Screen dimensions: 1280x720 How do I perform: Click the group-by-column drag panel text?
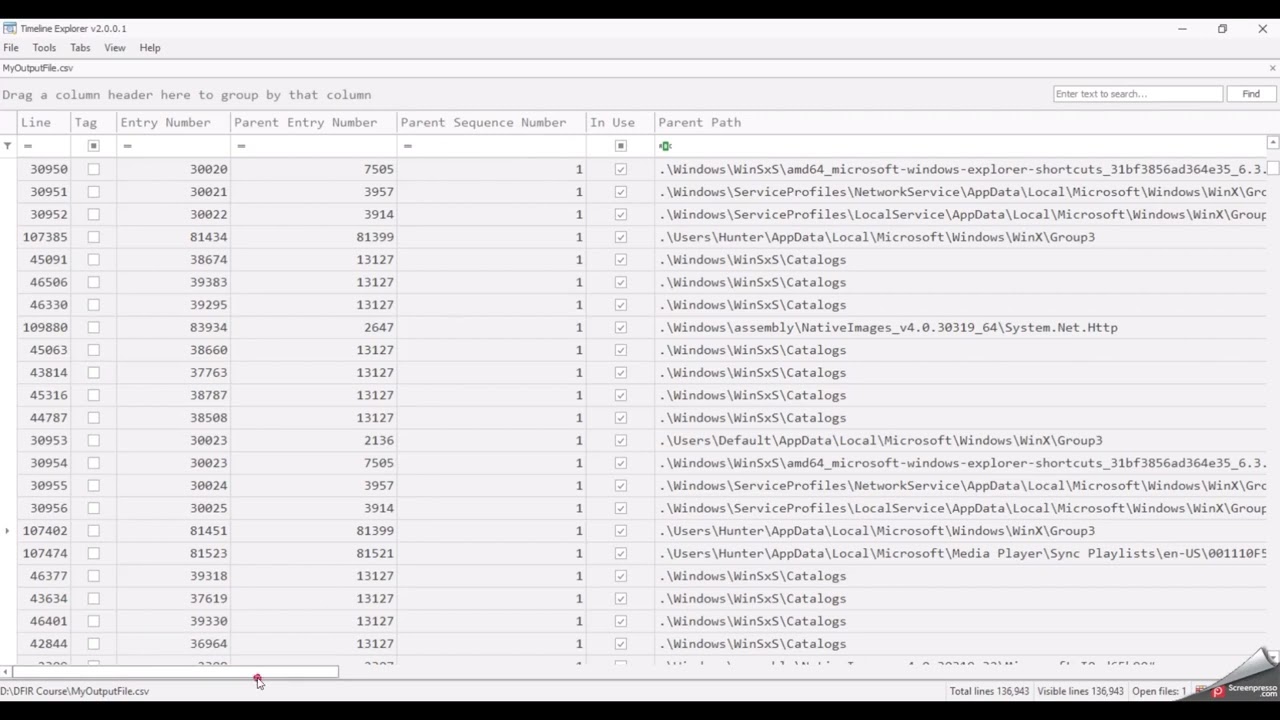[x=186, y=95]
